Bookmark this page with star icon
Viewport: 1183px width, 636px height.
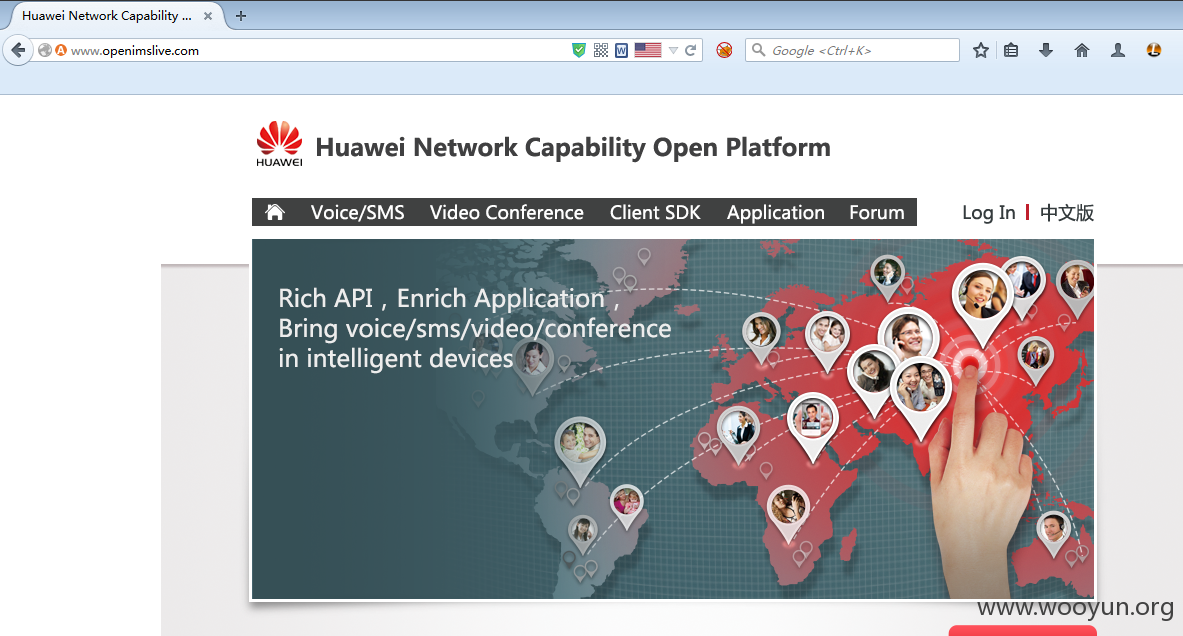point(981,51)
